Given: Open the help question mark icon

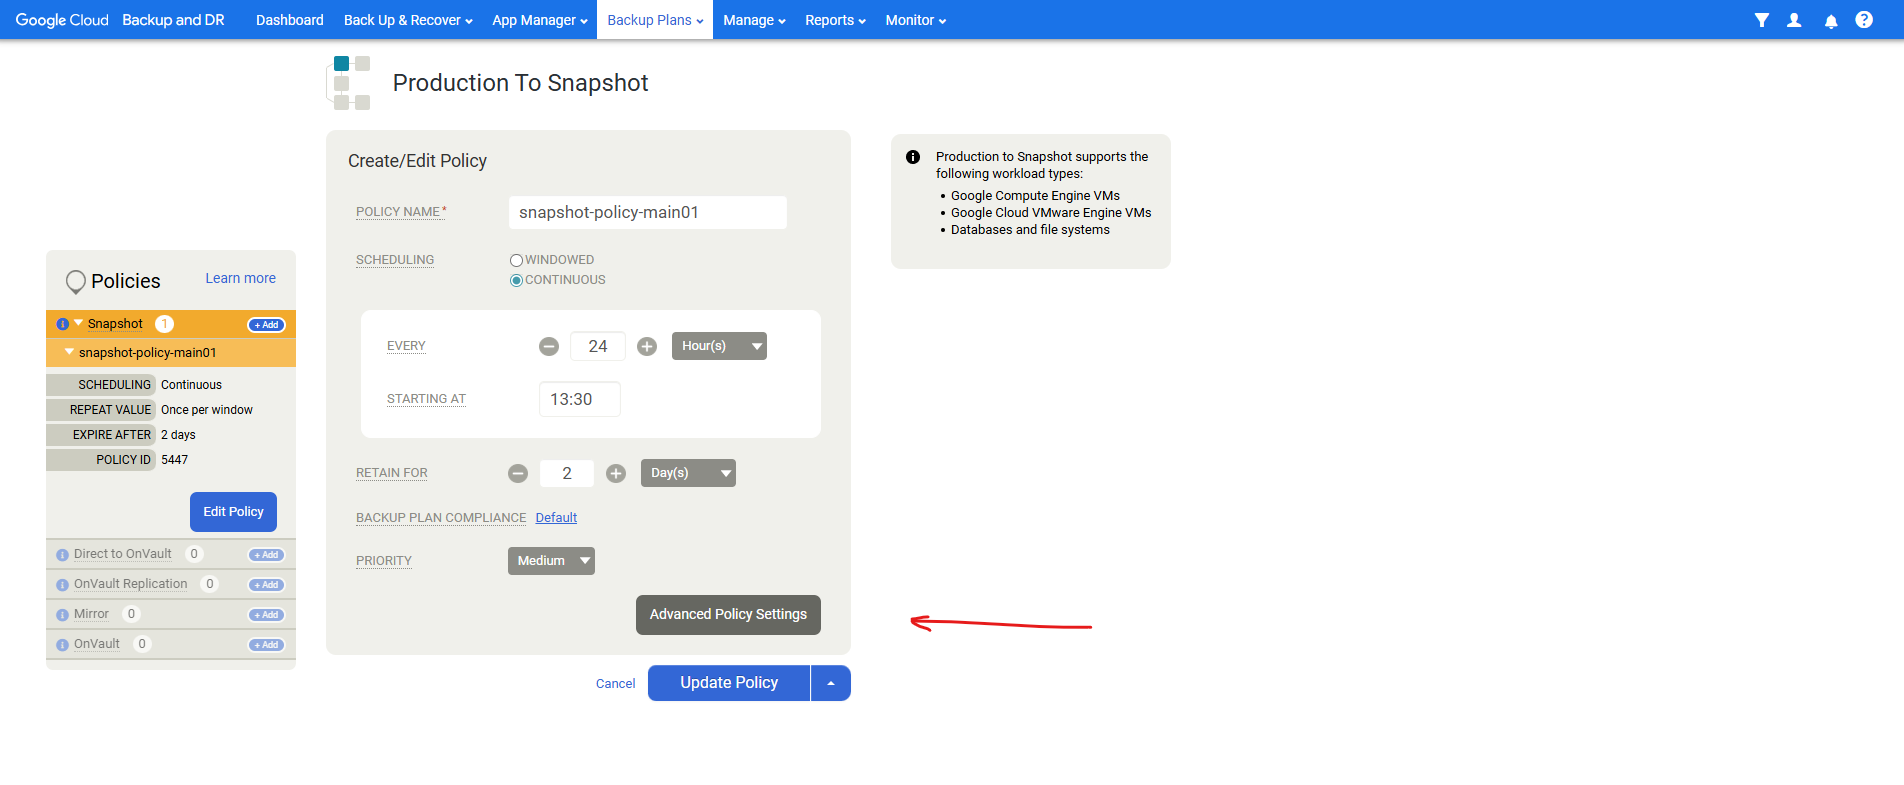Looking at the screenshot, I should pos(1864,20).
